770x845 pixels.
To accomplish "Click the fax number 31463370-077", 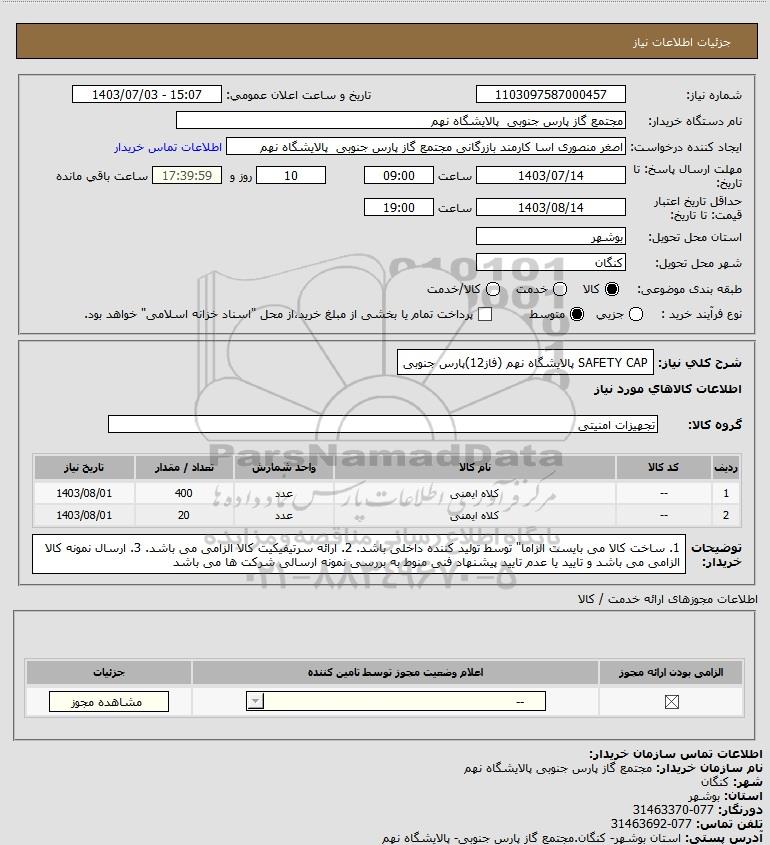I will pos(673,809).
